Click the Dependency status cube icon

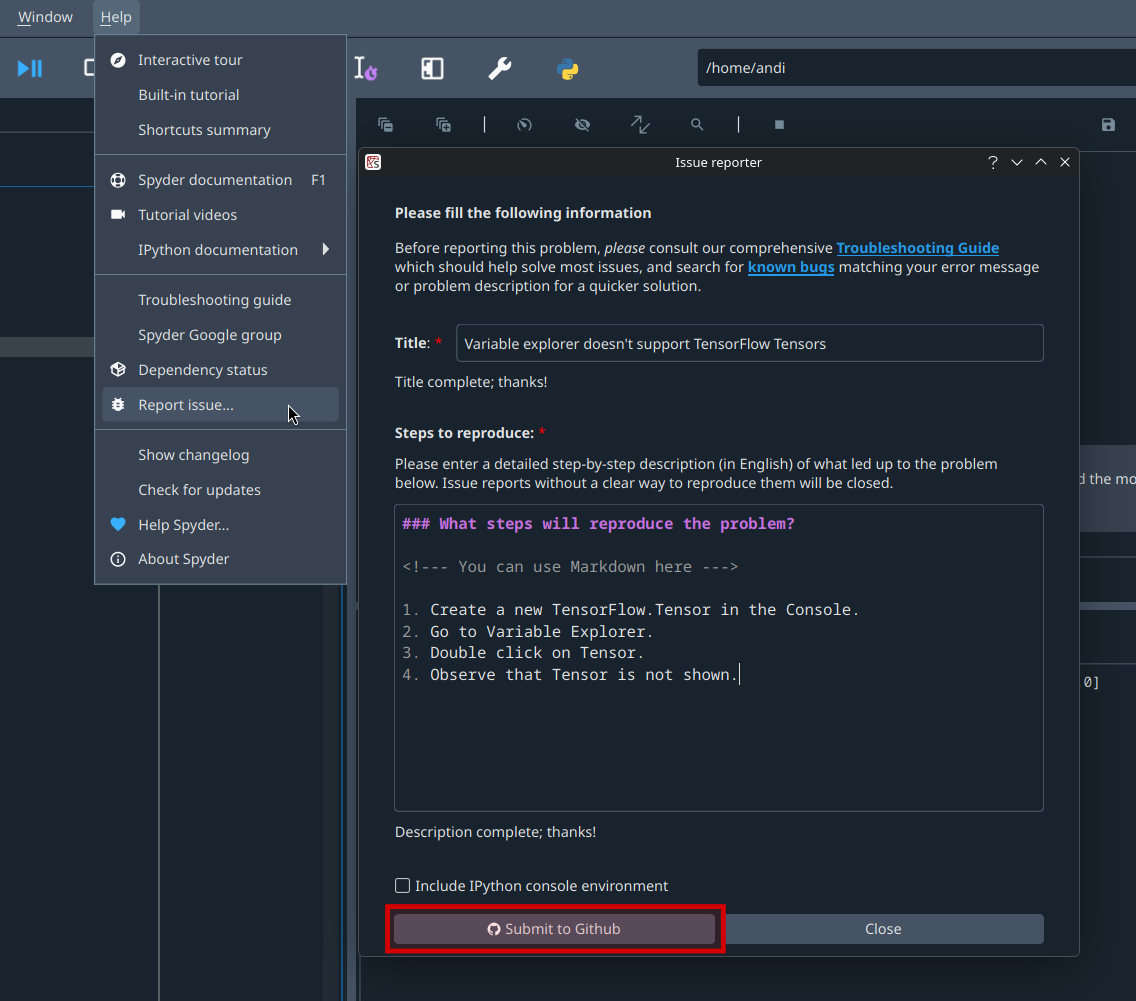coord(118,369)
